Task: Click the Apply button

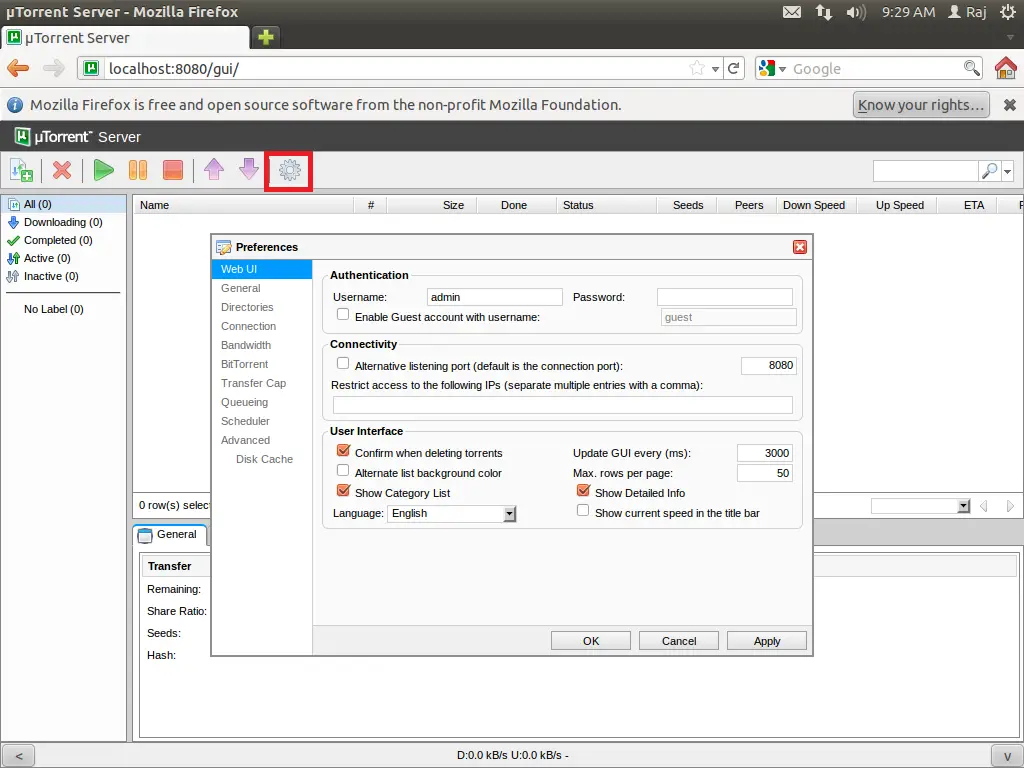Action: (767, 641)
